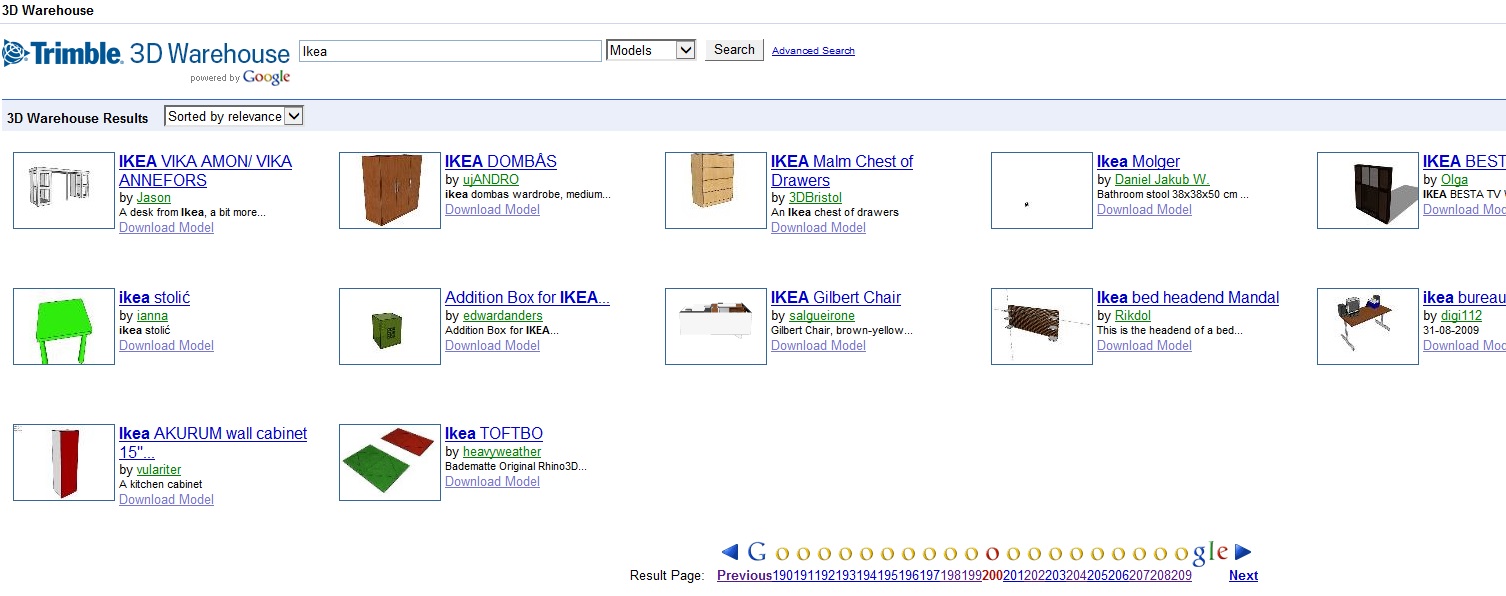Click the Trimble 3D Warehouse logo
Screen dimensions: 1506x596
coord(147,60)
